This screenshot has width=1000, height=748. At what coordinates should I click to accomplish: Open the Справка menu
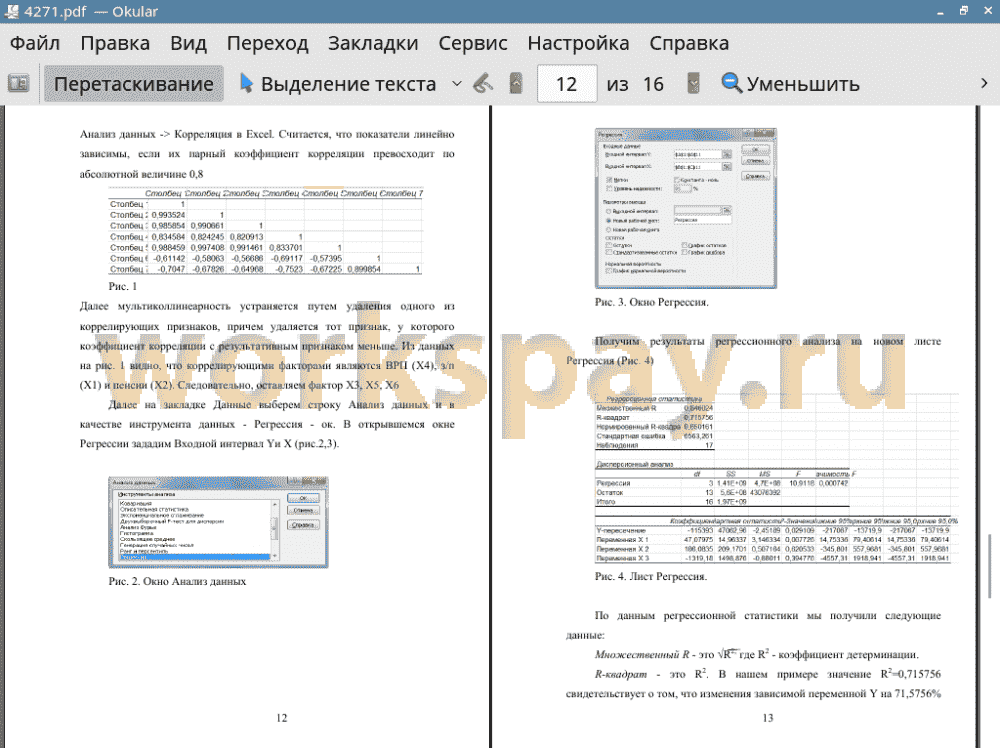pos(689,43)
